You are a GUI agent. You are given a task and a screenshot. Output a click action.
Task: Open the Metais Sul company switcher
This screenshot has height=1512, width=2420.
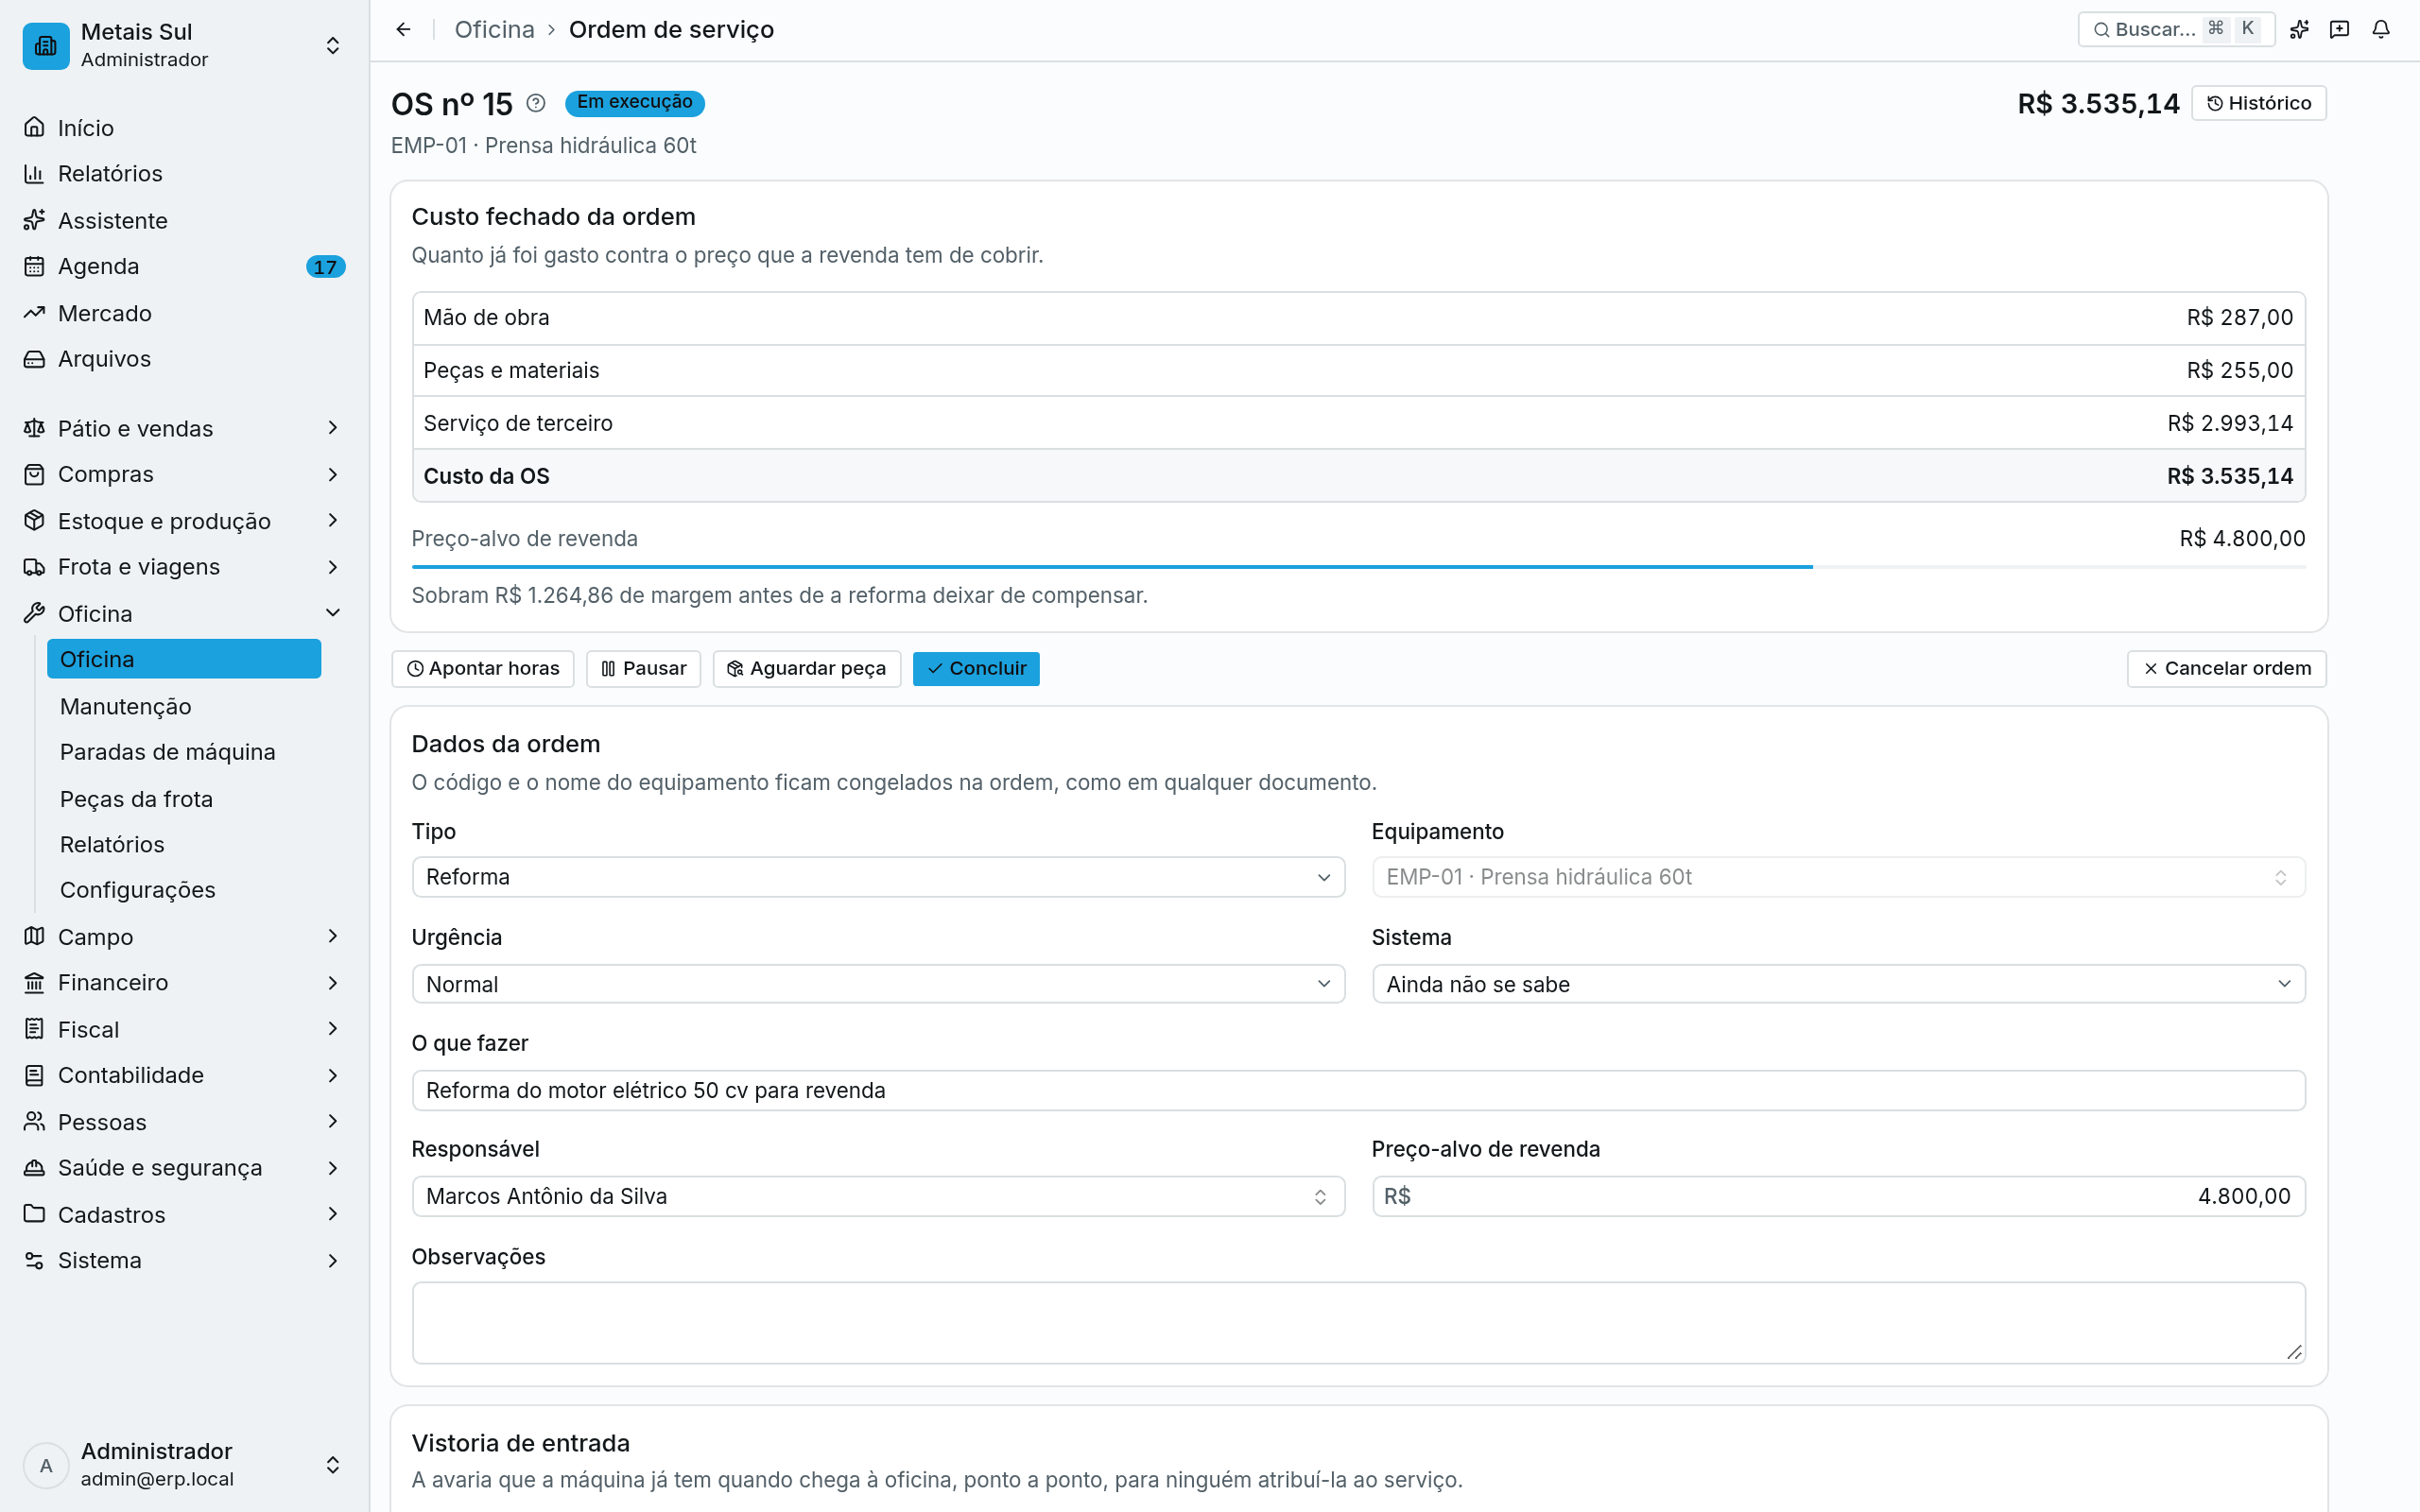184,46
